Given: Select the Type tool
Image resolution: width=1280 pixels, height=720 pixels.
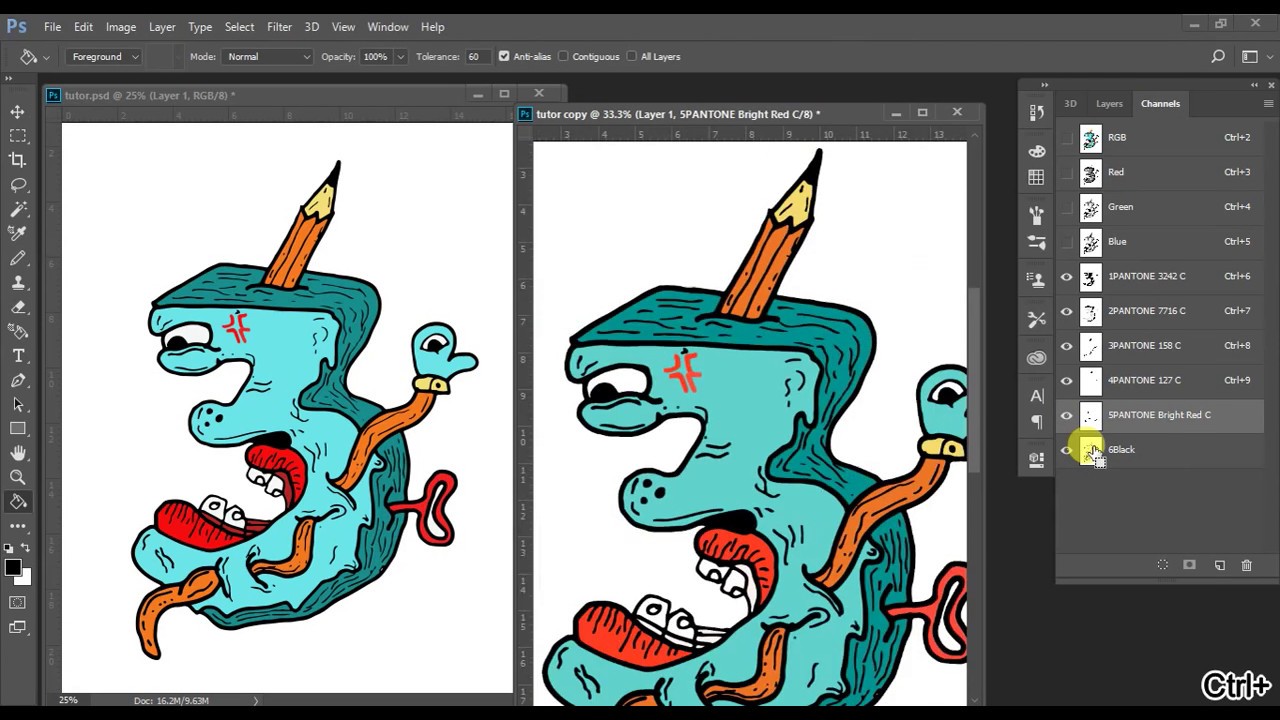Looking at the screenshot, I should pyautogui.click(x=18, y=356).
